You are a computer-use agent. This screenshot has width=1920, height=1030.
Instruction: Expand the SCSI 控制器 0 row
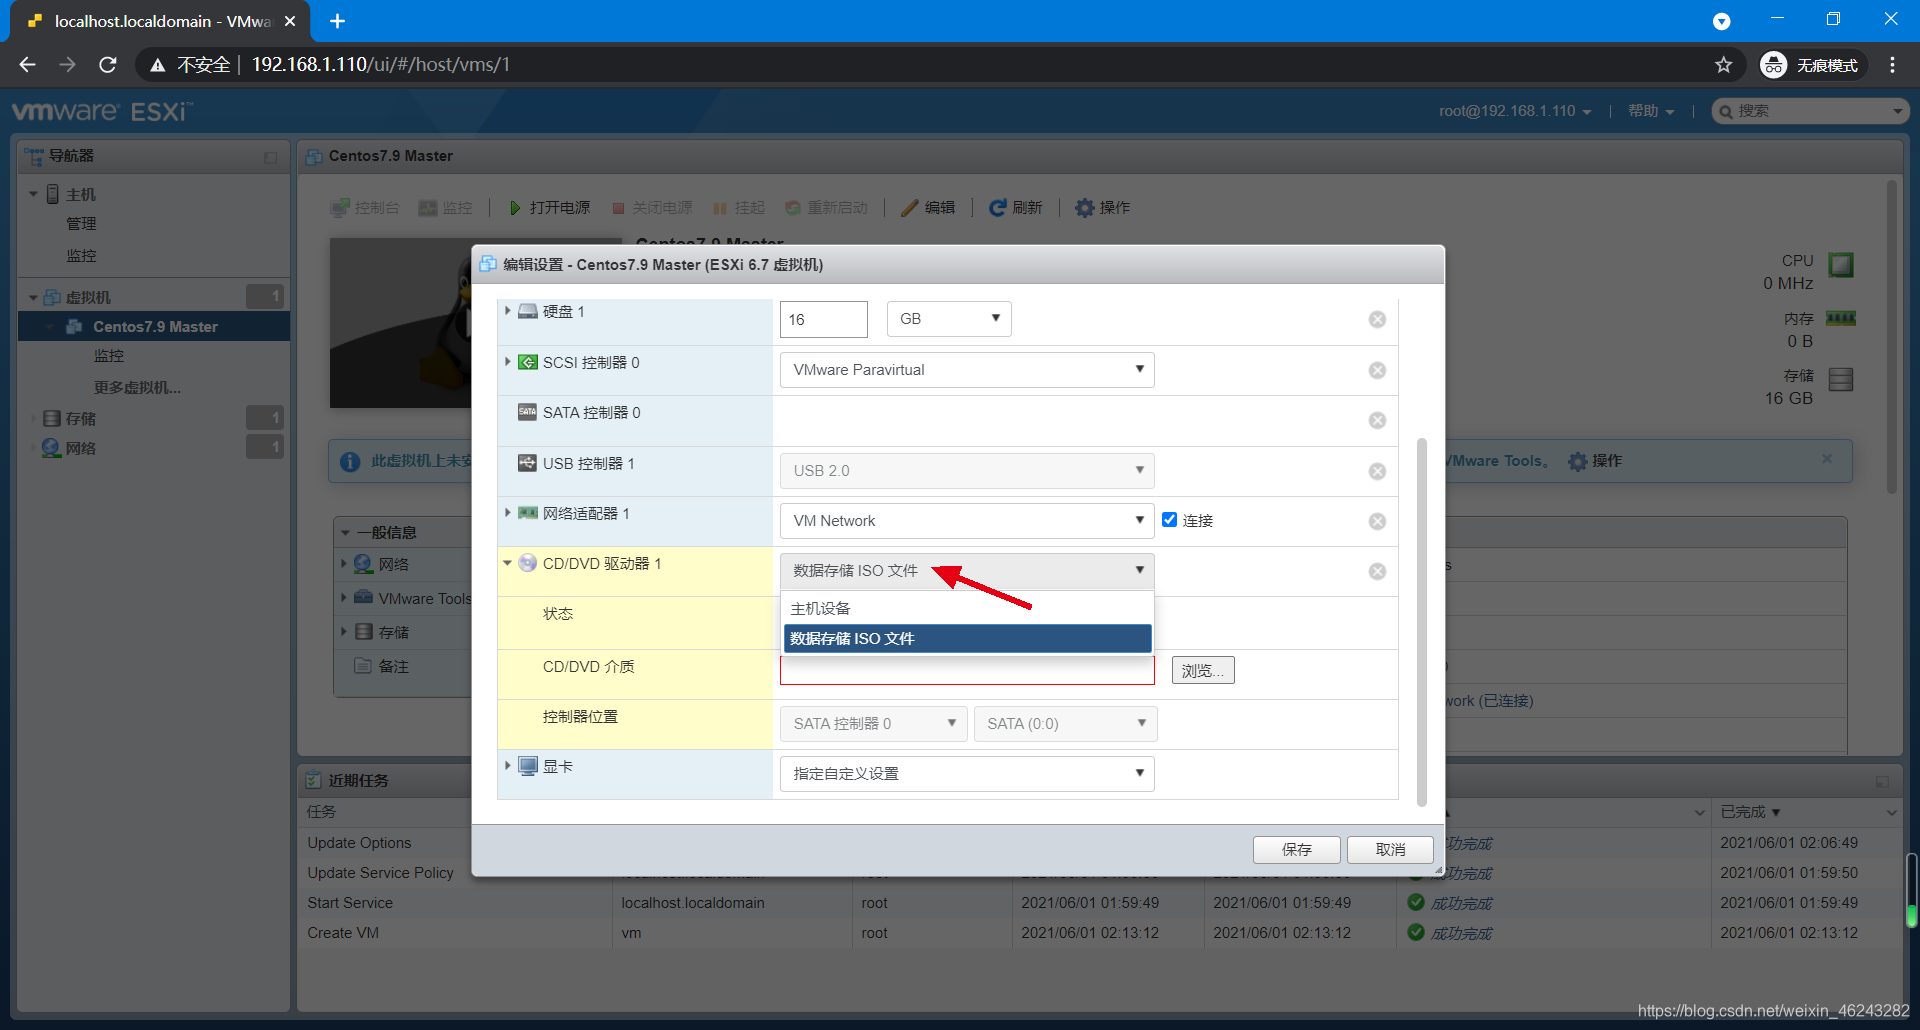(508, 362)
